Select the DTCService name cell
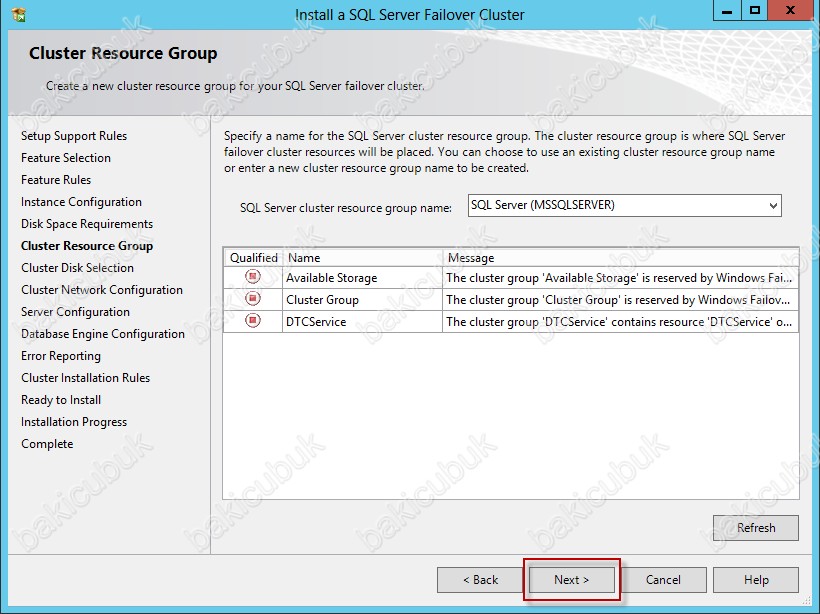This screenshot has width=820, height=614. pyautogui.click(x=362, y=322)
